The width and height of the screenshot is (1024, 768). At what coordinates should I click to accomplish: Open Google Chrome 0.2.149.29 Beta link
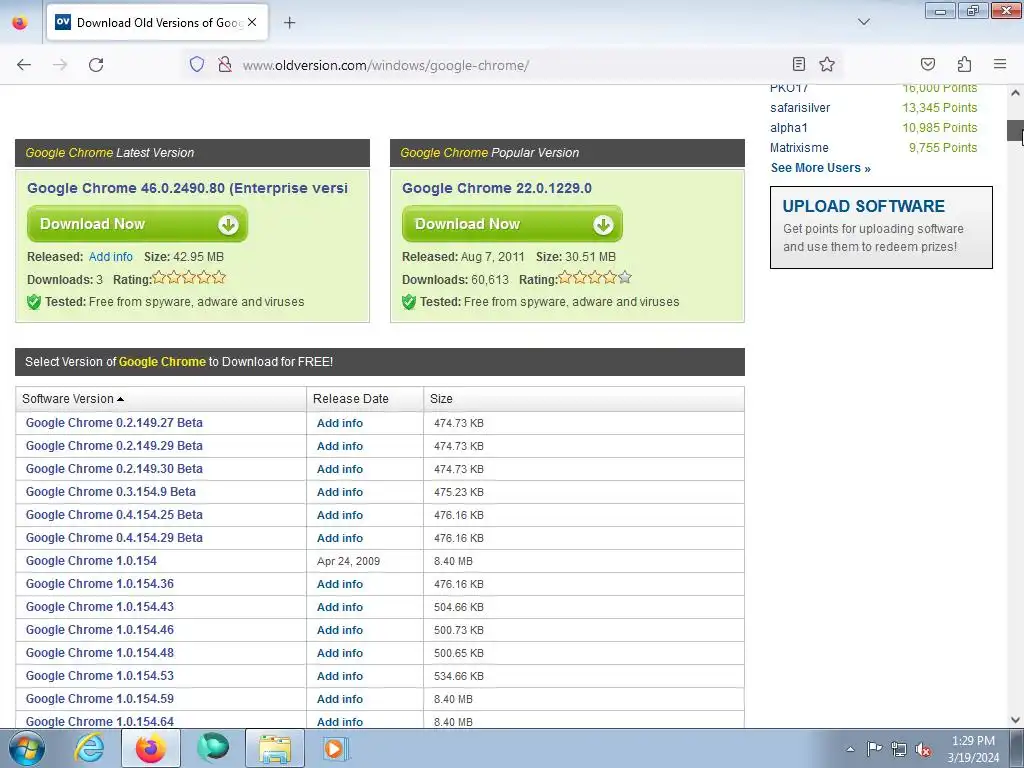[x=114, y=445]
